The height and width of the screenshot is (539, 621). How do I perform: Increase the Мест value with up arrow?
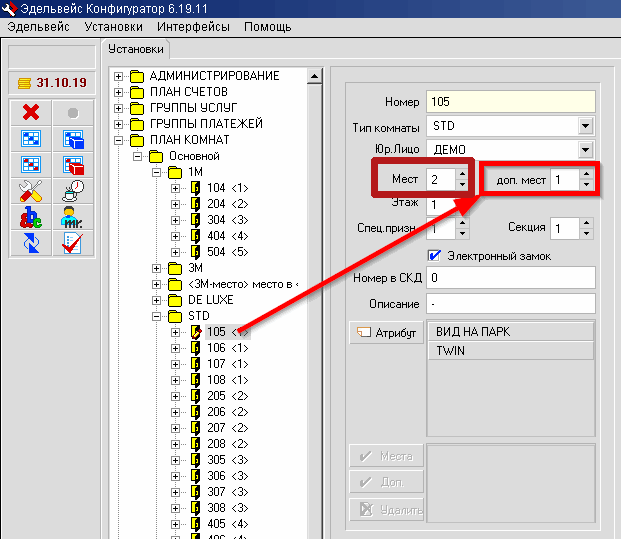(x=461, y=174)
